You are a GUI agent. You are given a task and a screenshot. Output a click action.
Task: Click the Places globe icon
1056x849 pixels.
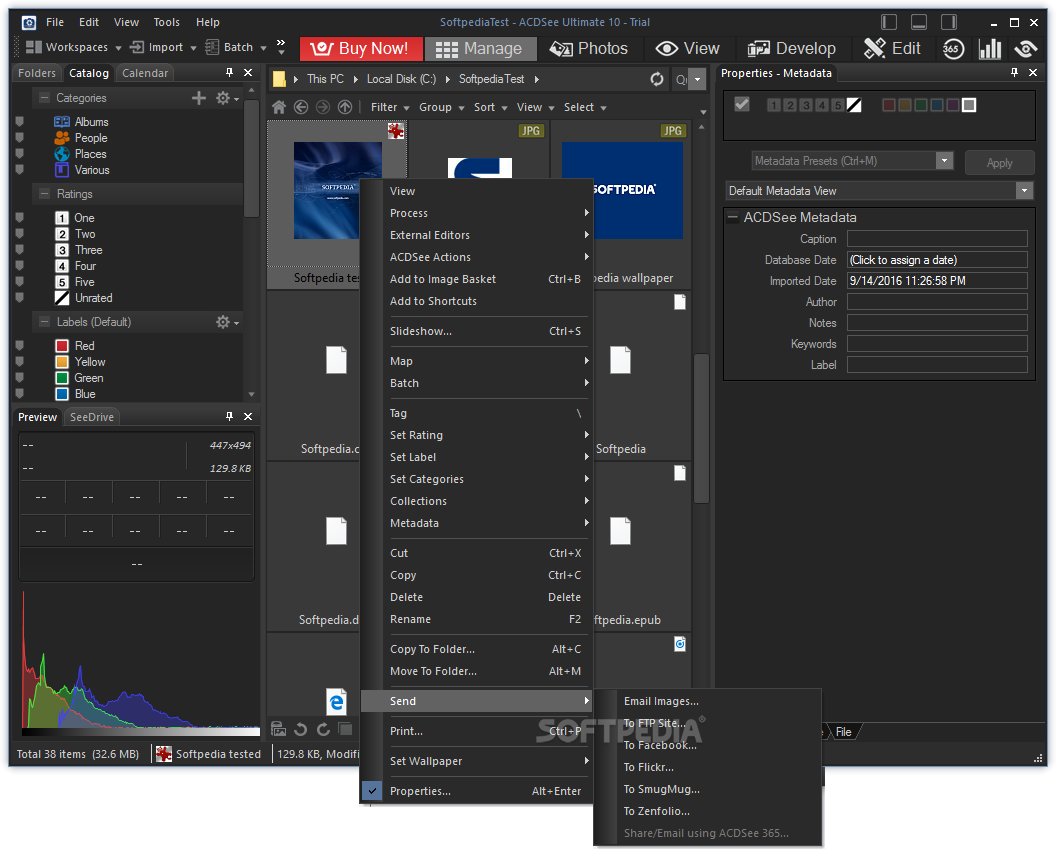click(x=62, y=154)
